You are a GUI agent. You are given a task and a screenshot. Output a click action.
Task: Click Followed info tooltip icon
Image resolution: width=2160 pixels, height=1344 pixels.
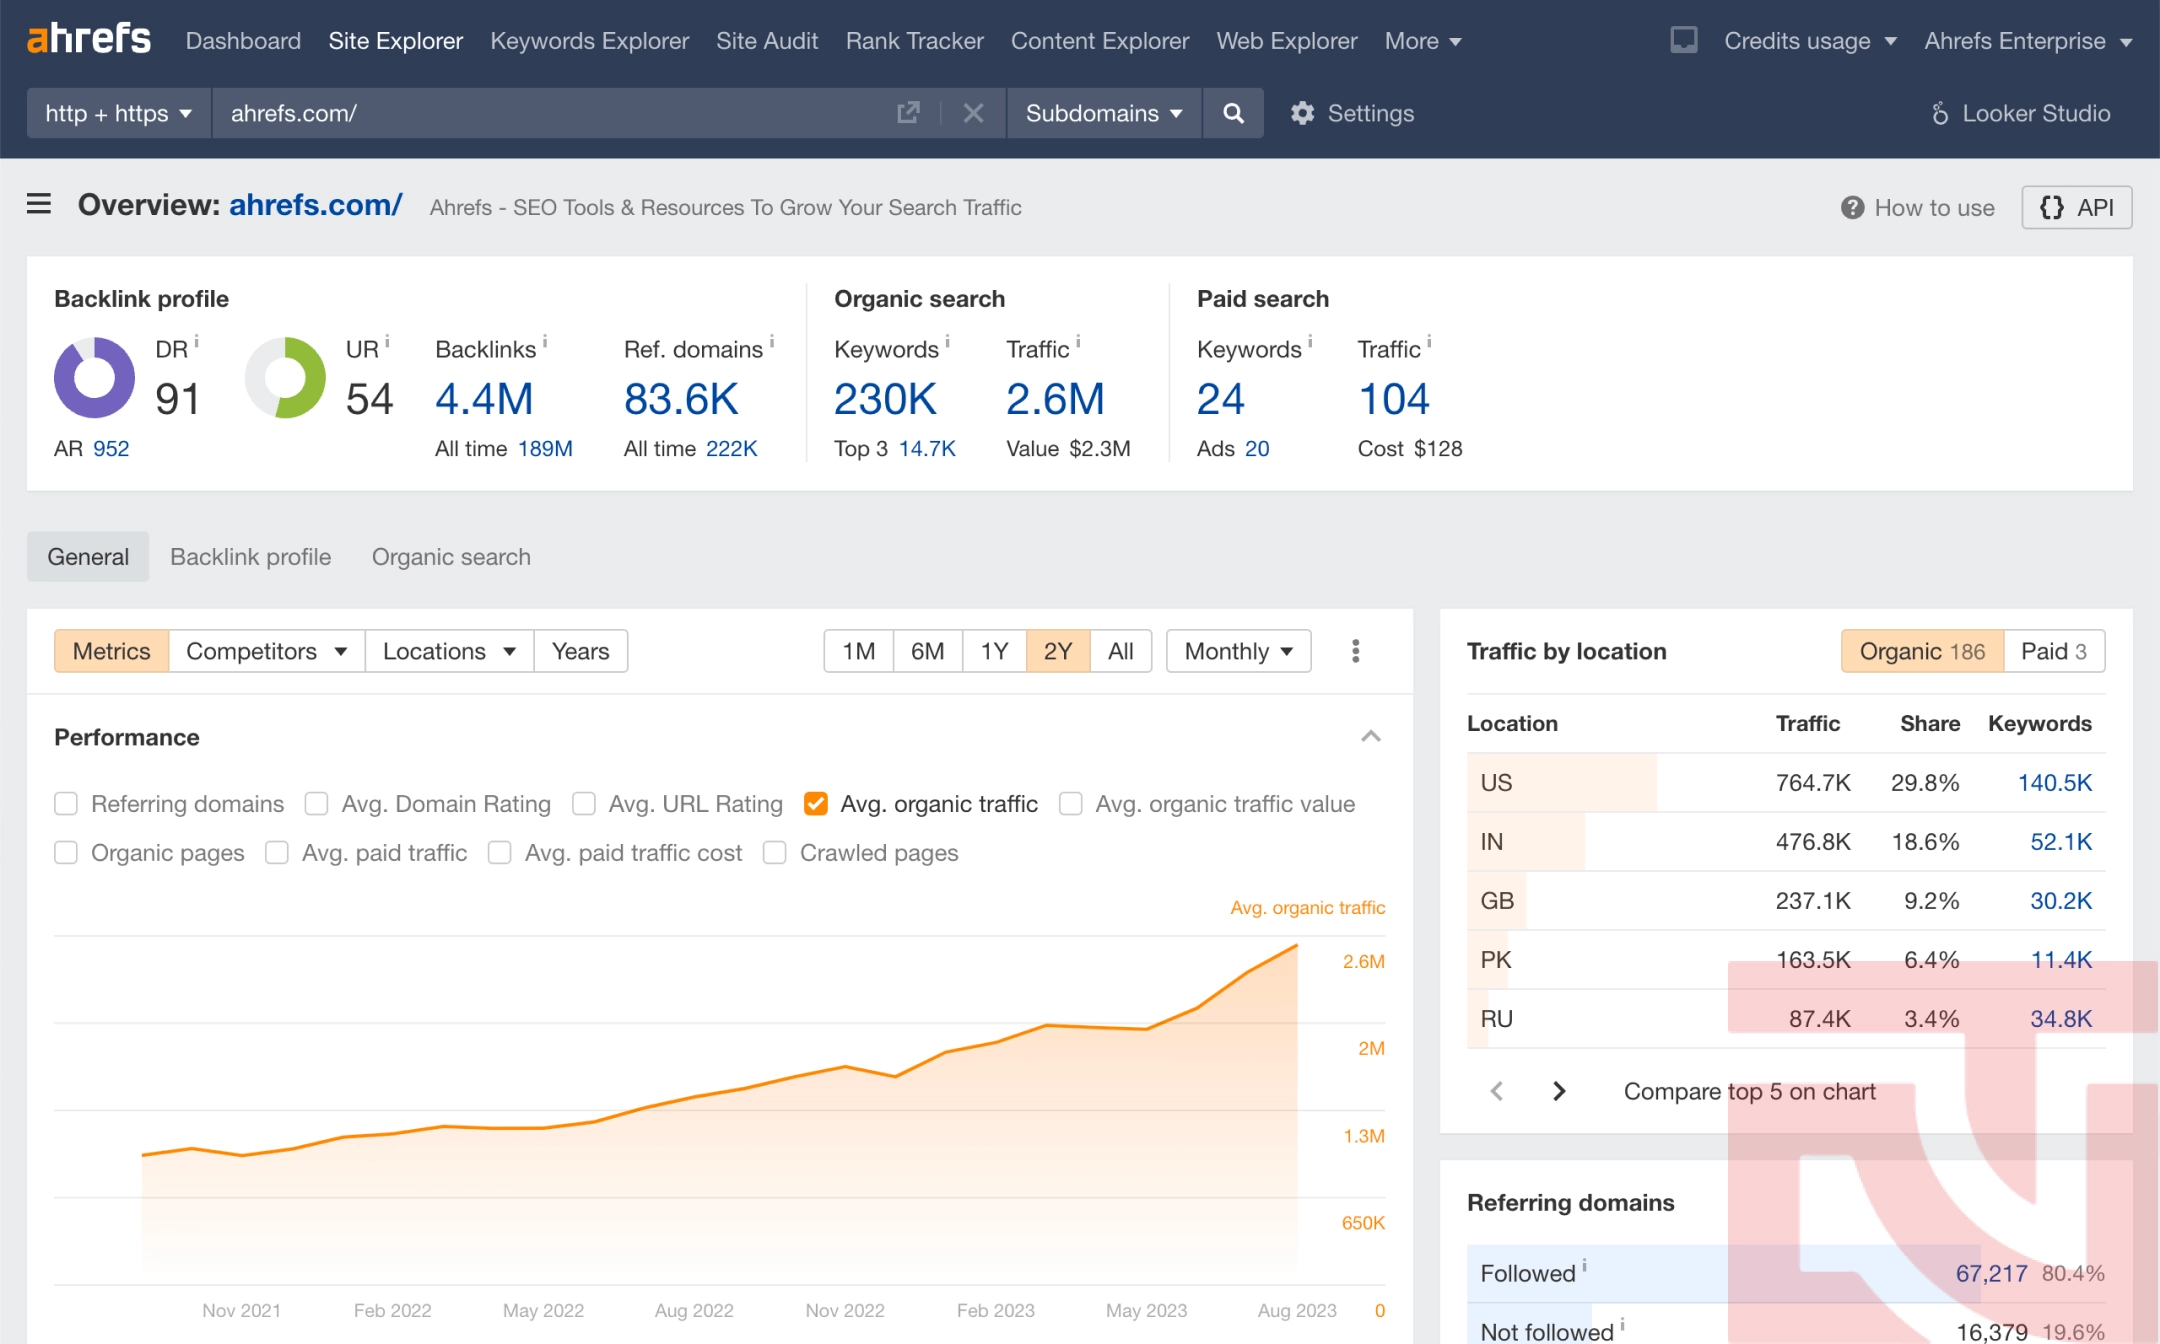(1584, 1266)
